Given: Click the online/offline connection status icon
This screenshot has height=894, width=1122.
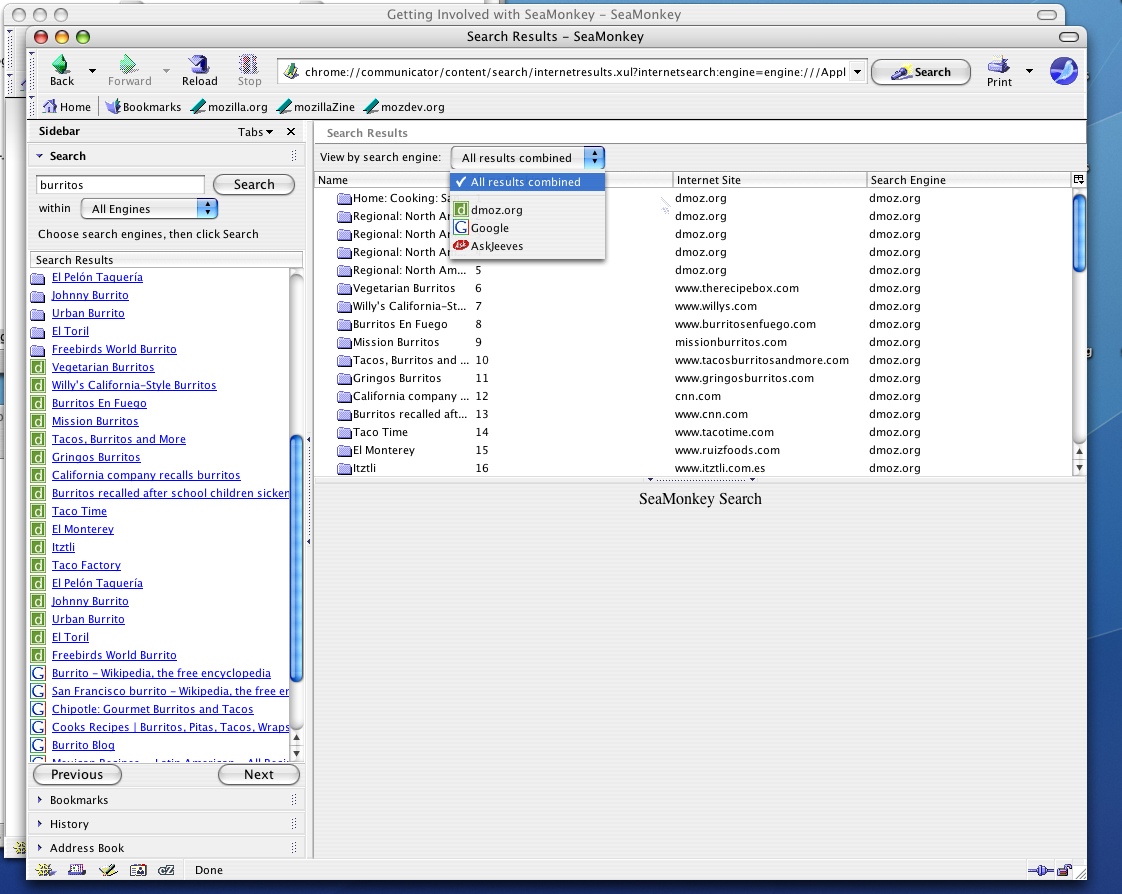Looking at the screenshot, I should (x=1041, y=870).
